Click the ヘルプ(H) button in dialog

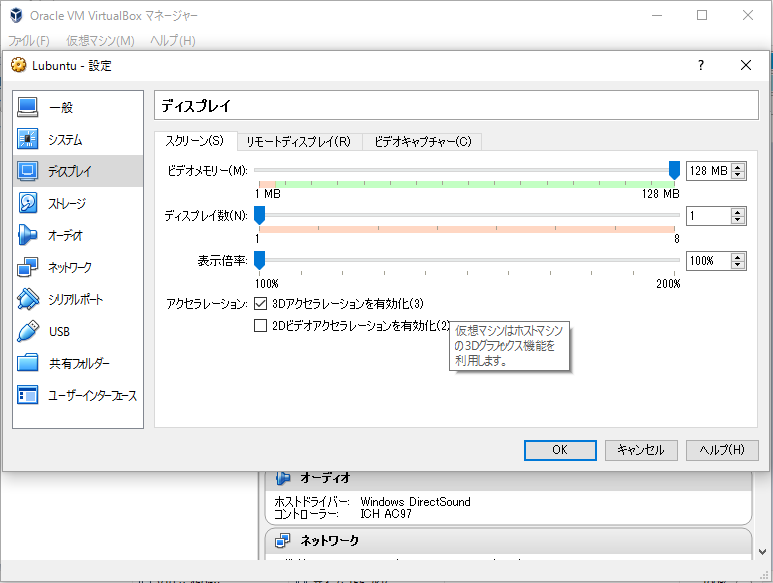tap(722, 450)
